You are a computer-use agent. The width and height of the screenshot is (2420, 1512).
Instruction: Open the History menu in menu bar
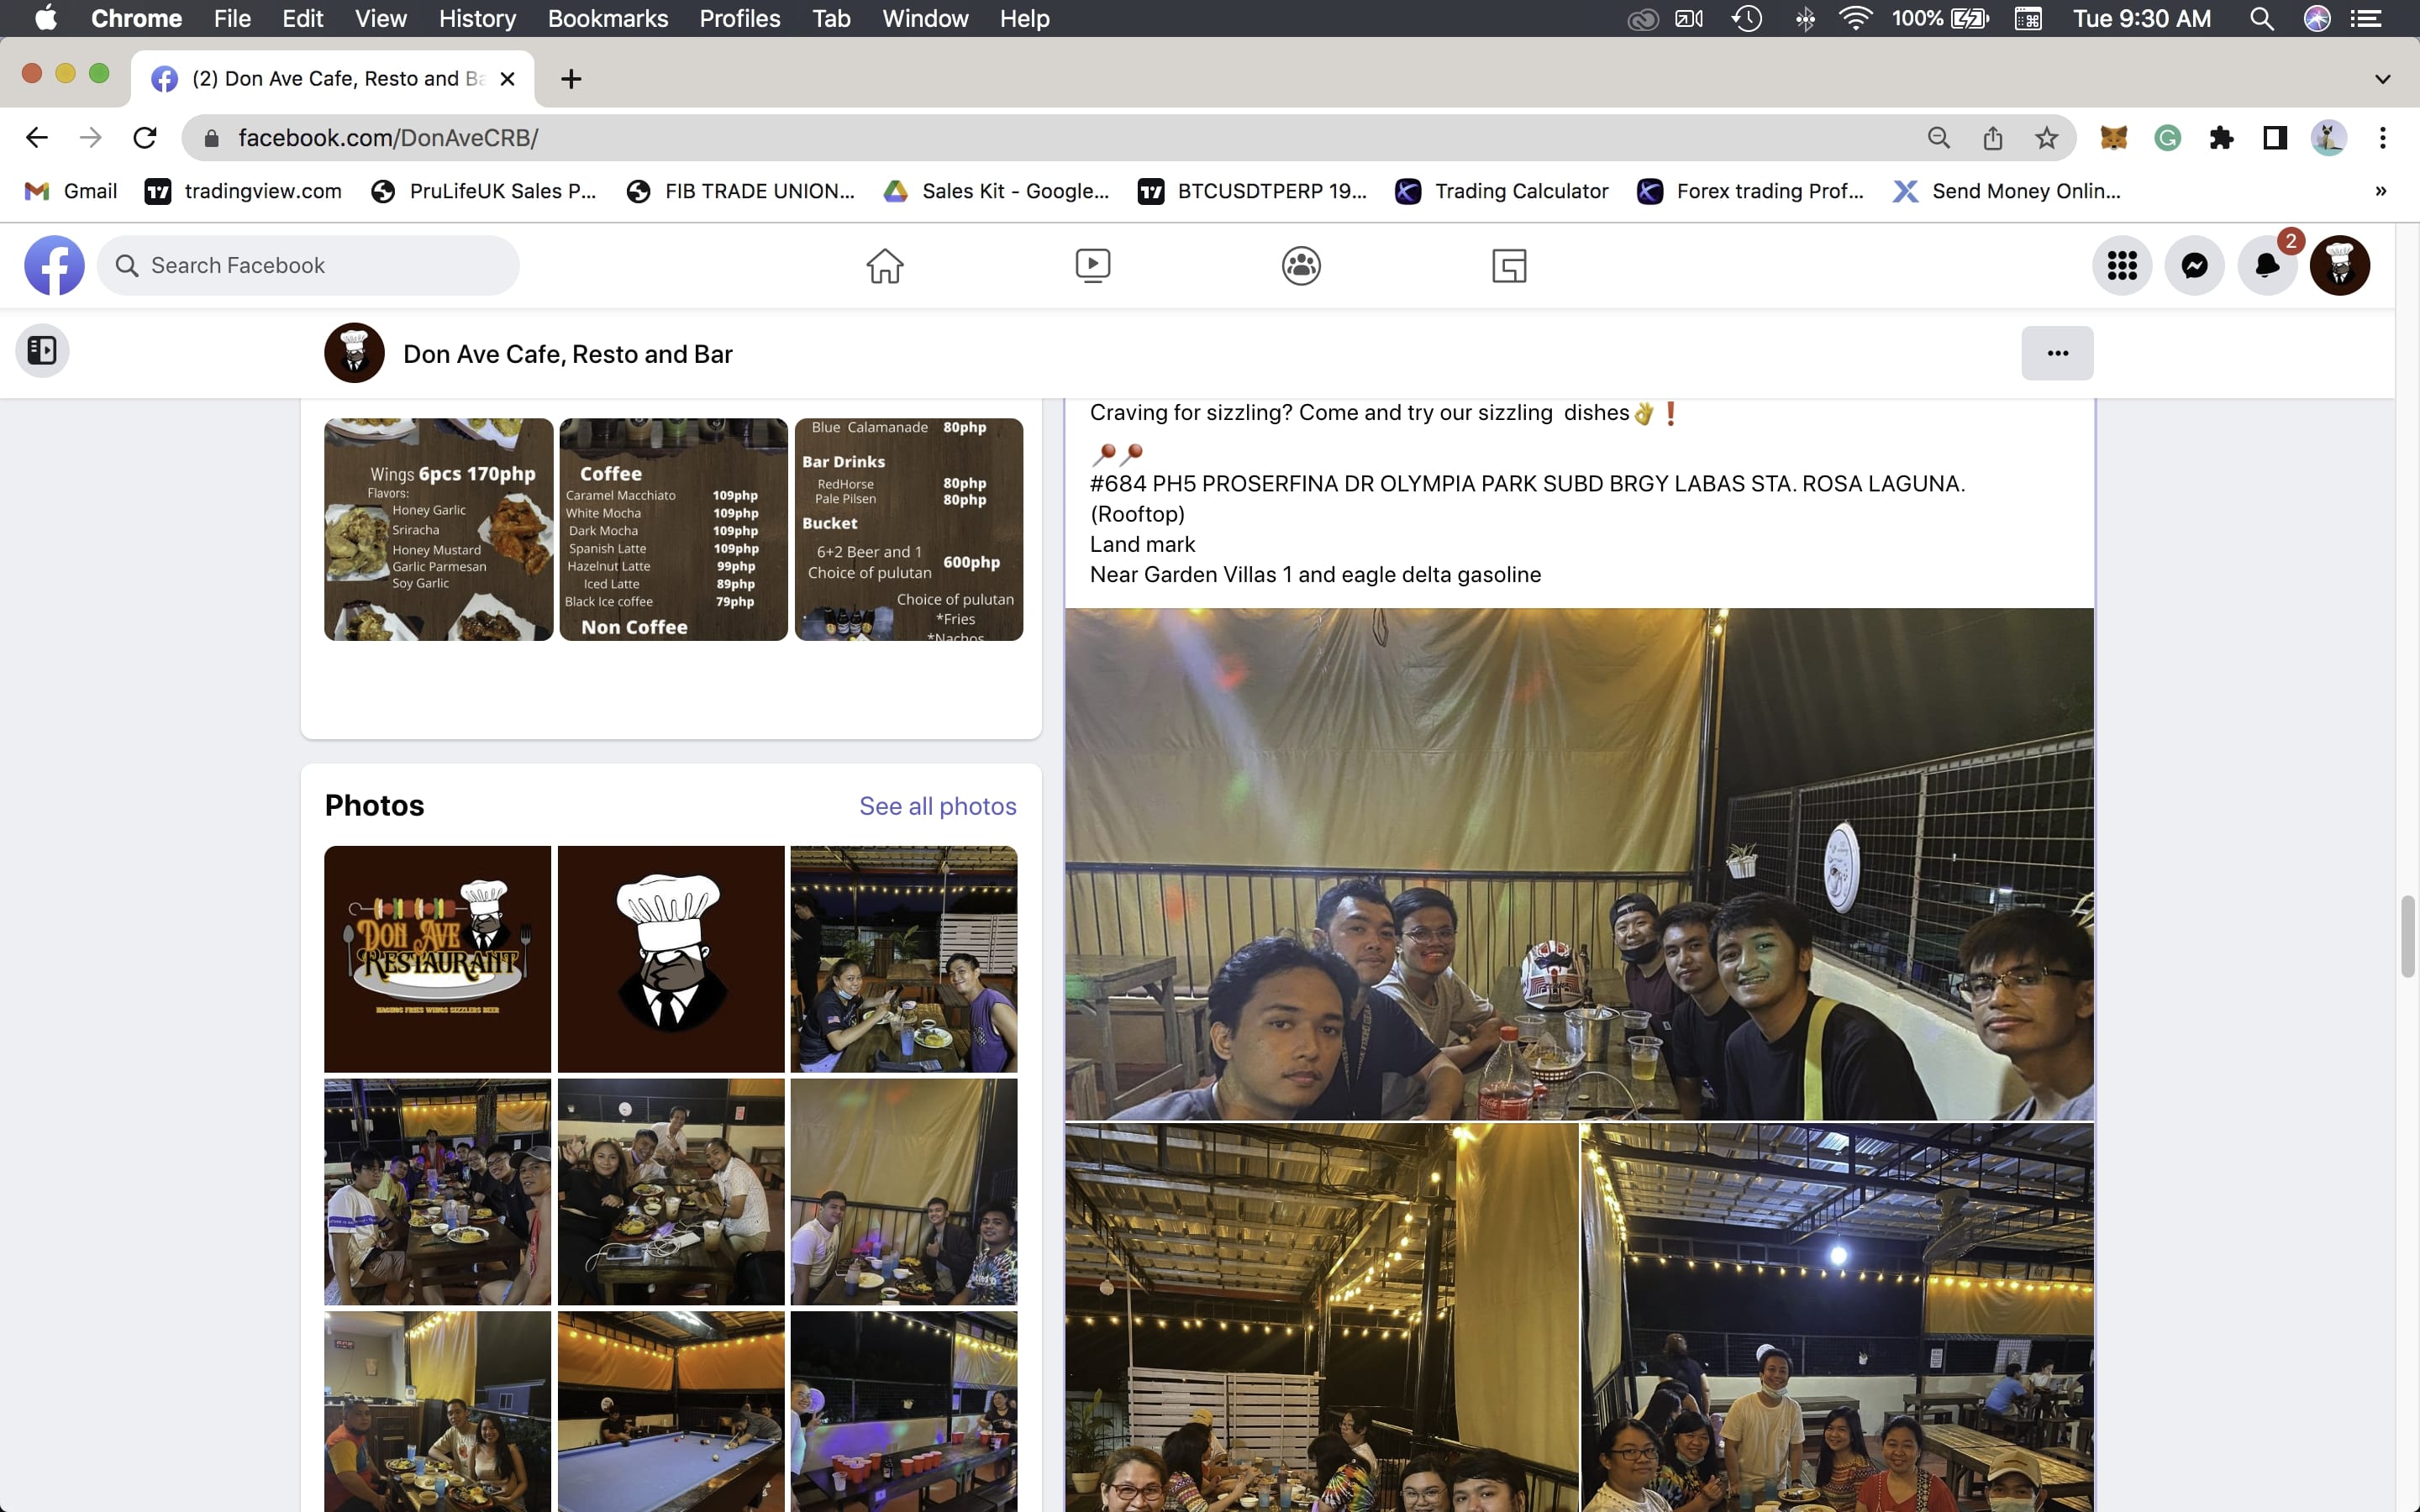pyautogui.click(x=477, y=18)
